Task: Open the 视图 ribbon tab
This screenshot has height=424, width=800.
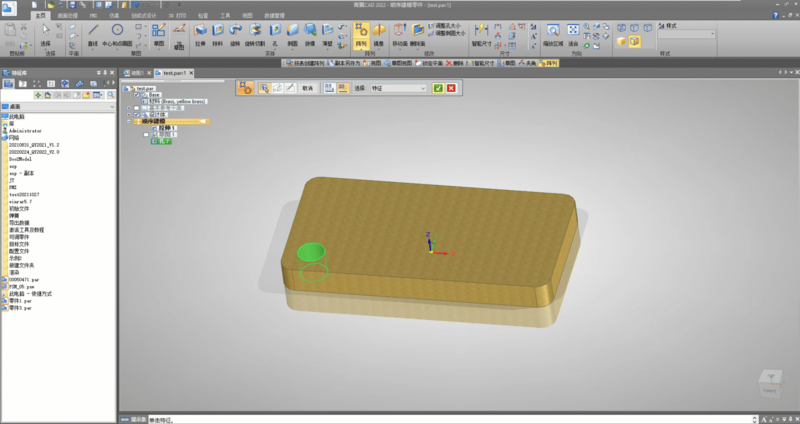Action: pos(245,17)
